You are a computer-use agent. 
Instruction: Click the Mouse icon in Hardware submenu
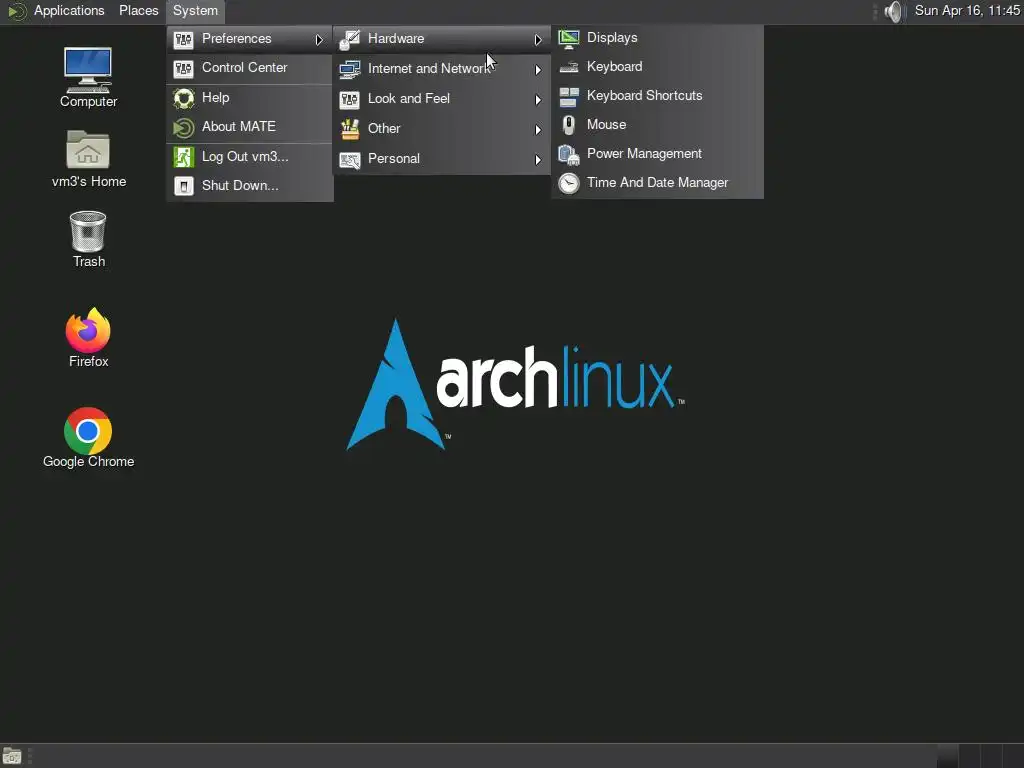tap(569, 125)
